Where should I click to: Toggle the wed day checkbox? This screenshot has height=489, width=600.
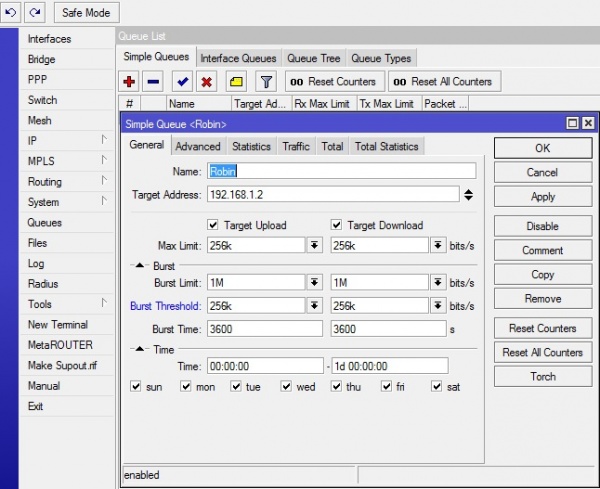[287, 386]
